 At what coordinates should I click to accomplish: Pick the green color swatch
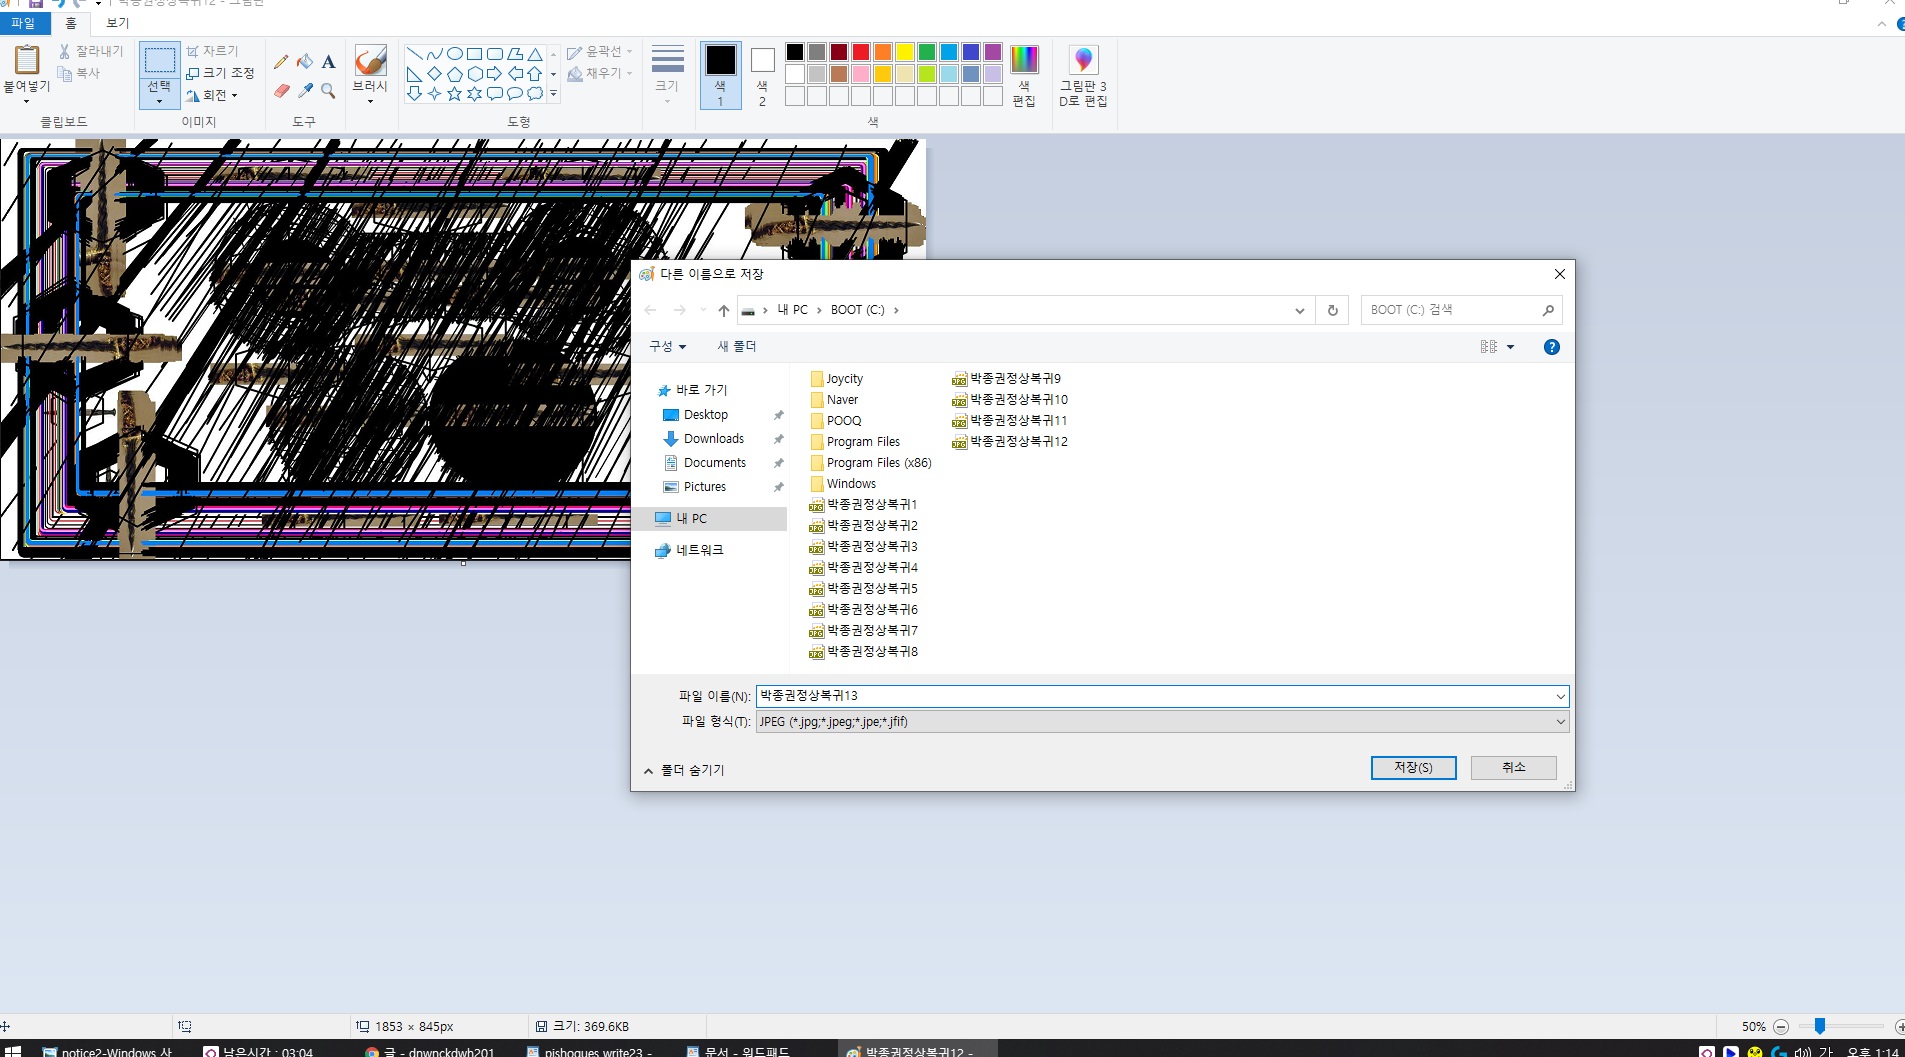pos(927,52)
